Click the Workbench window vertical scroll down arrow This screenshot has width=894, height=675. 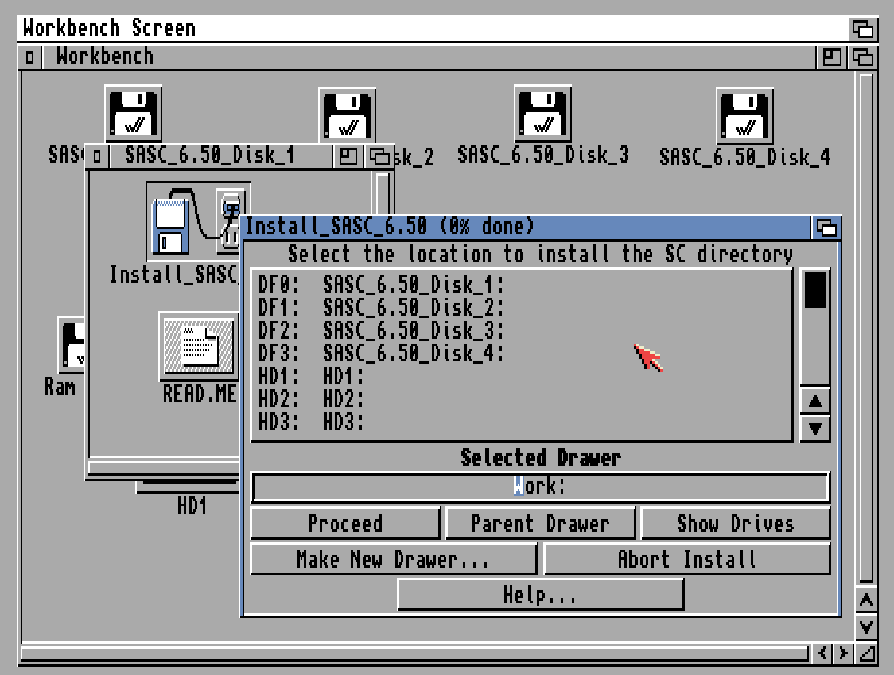pos(866,627)
